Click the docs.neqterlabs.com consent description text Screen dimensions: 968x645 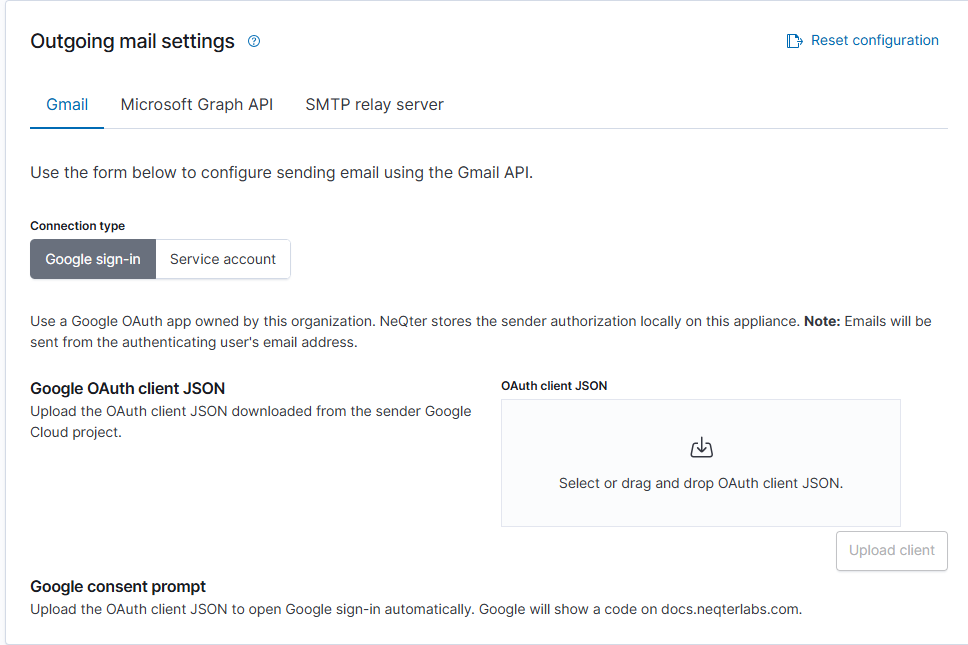(x=416, y=609)
